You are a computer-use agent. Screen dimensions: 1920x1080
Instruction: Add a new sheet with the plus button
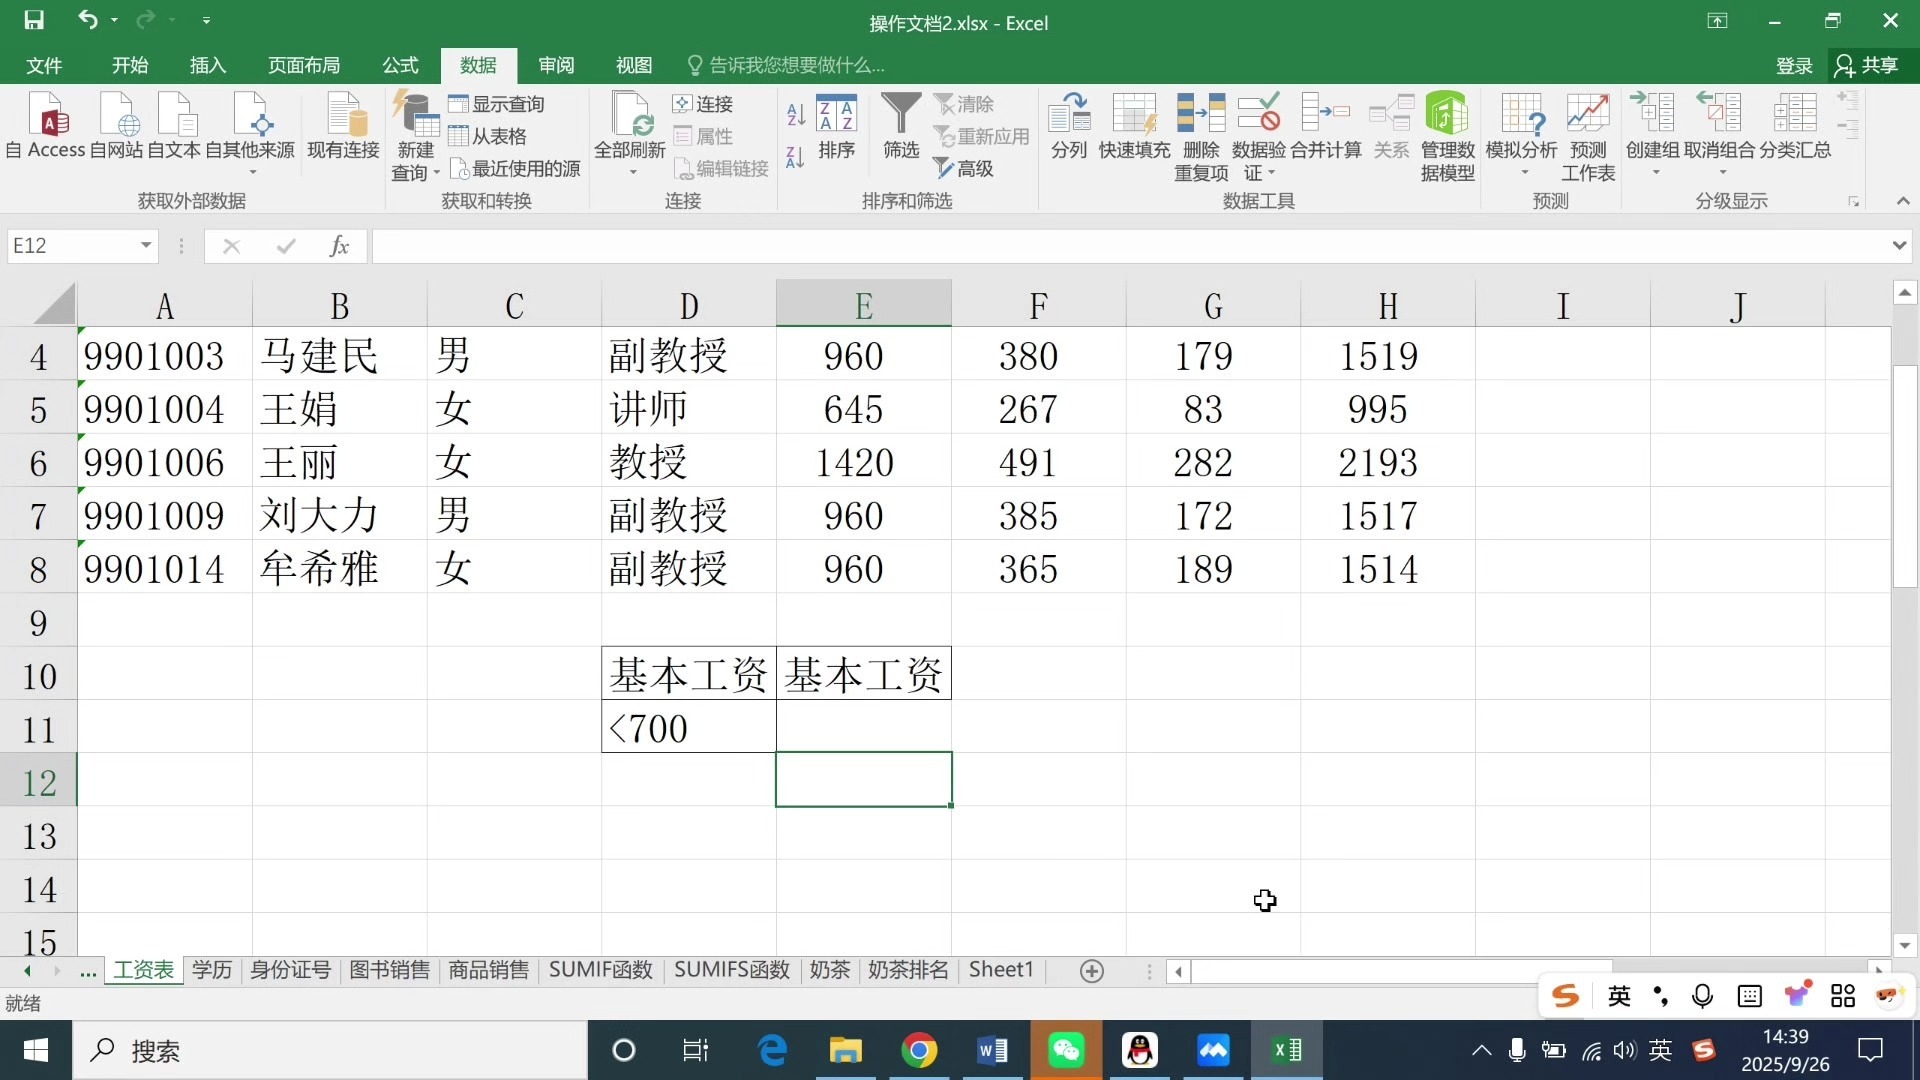pyautogui.click(x=1092, y=971)
